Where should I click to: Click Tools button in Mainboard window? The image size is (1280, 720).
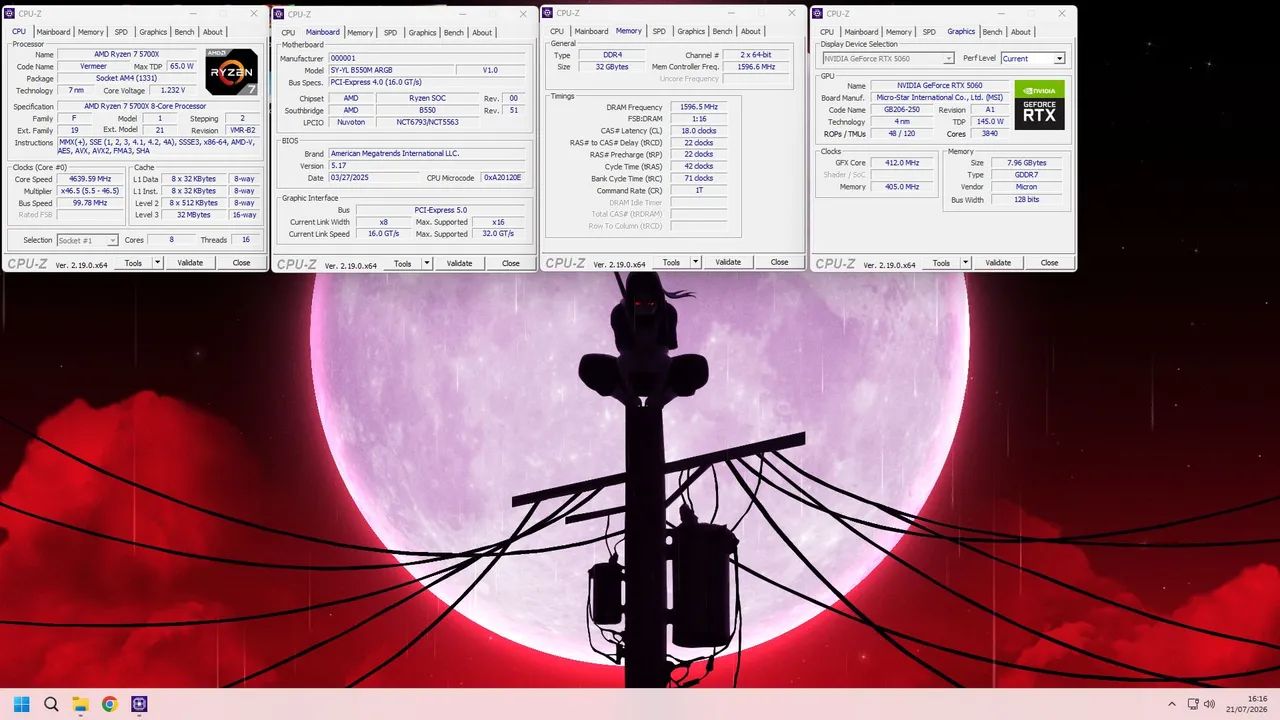pos(402,263)
